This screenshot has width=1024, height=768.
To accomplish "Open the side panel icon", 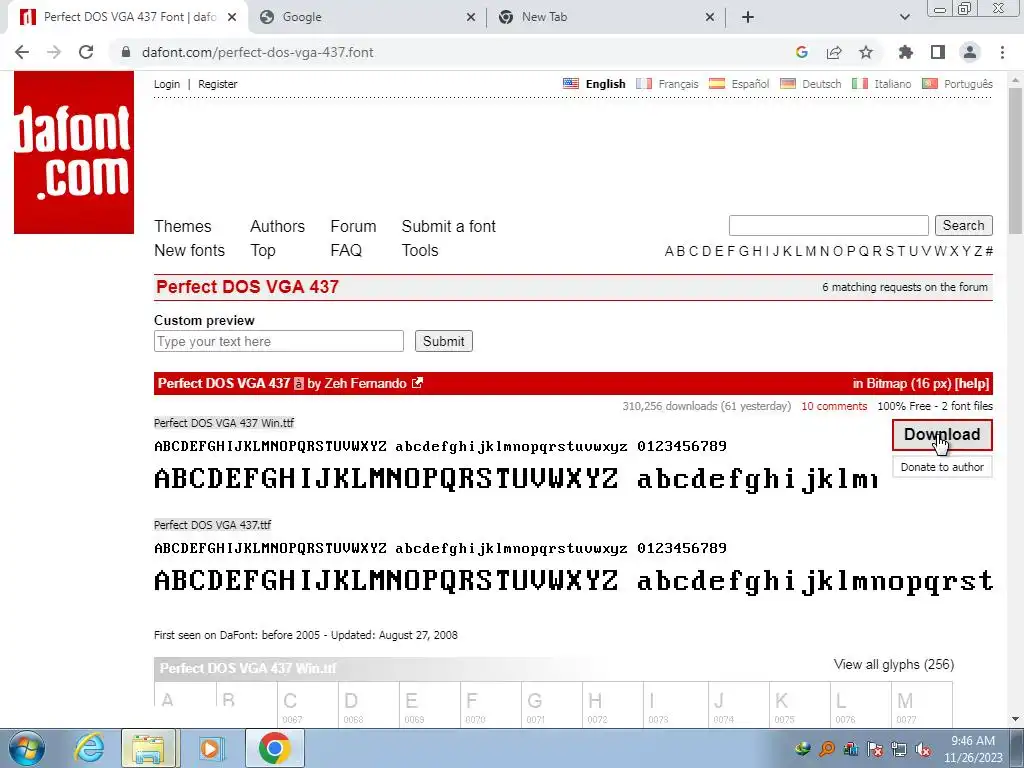I will 938,52.
